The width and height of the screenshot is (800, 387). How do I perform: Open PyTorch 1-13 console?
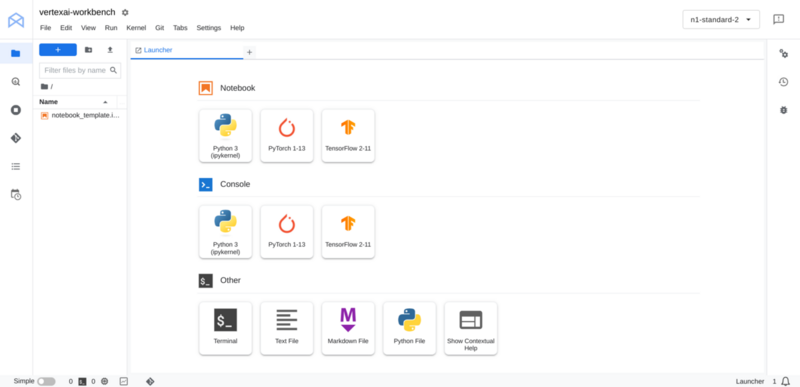287,232
